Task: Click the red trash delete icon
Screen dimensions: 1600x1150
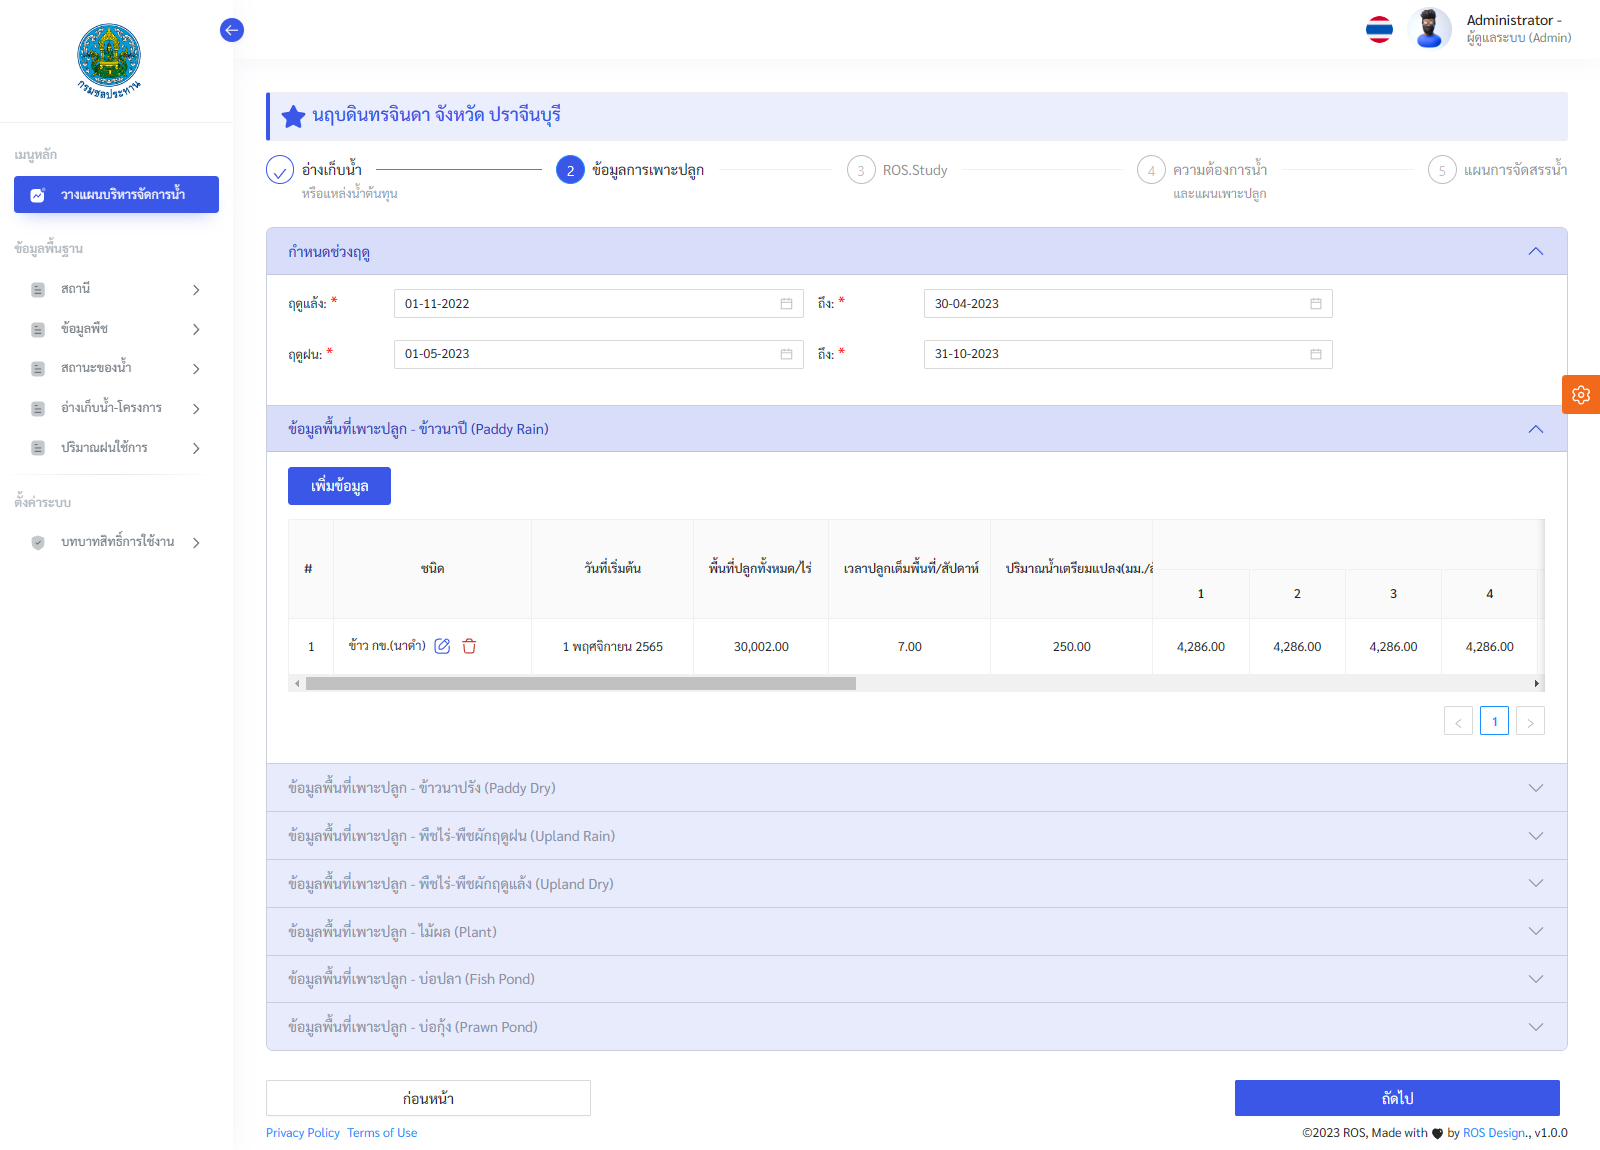Action: (469, 646)
